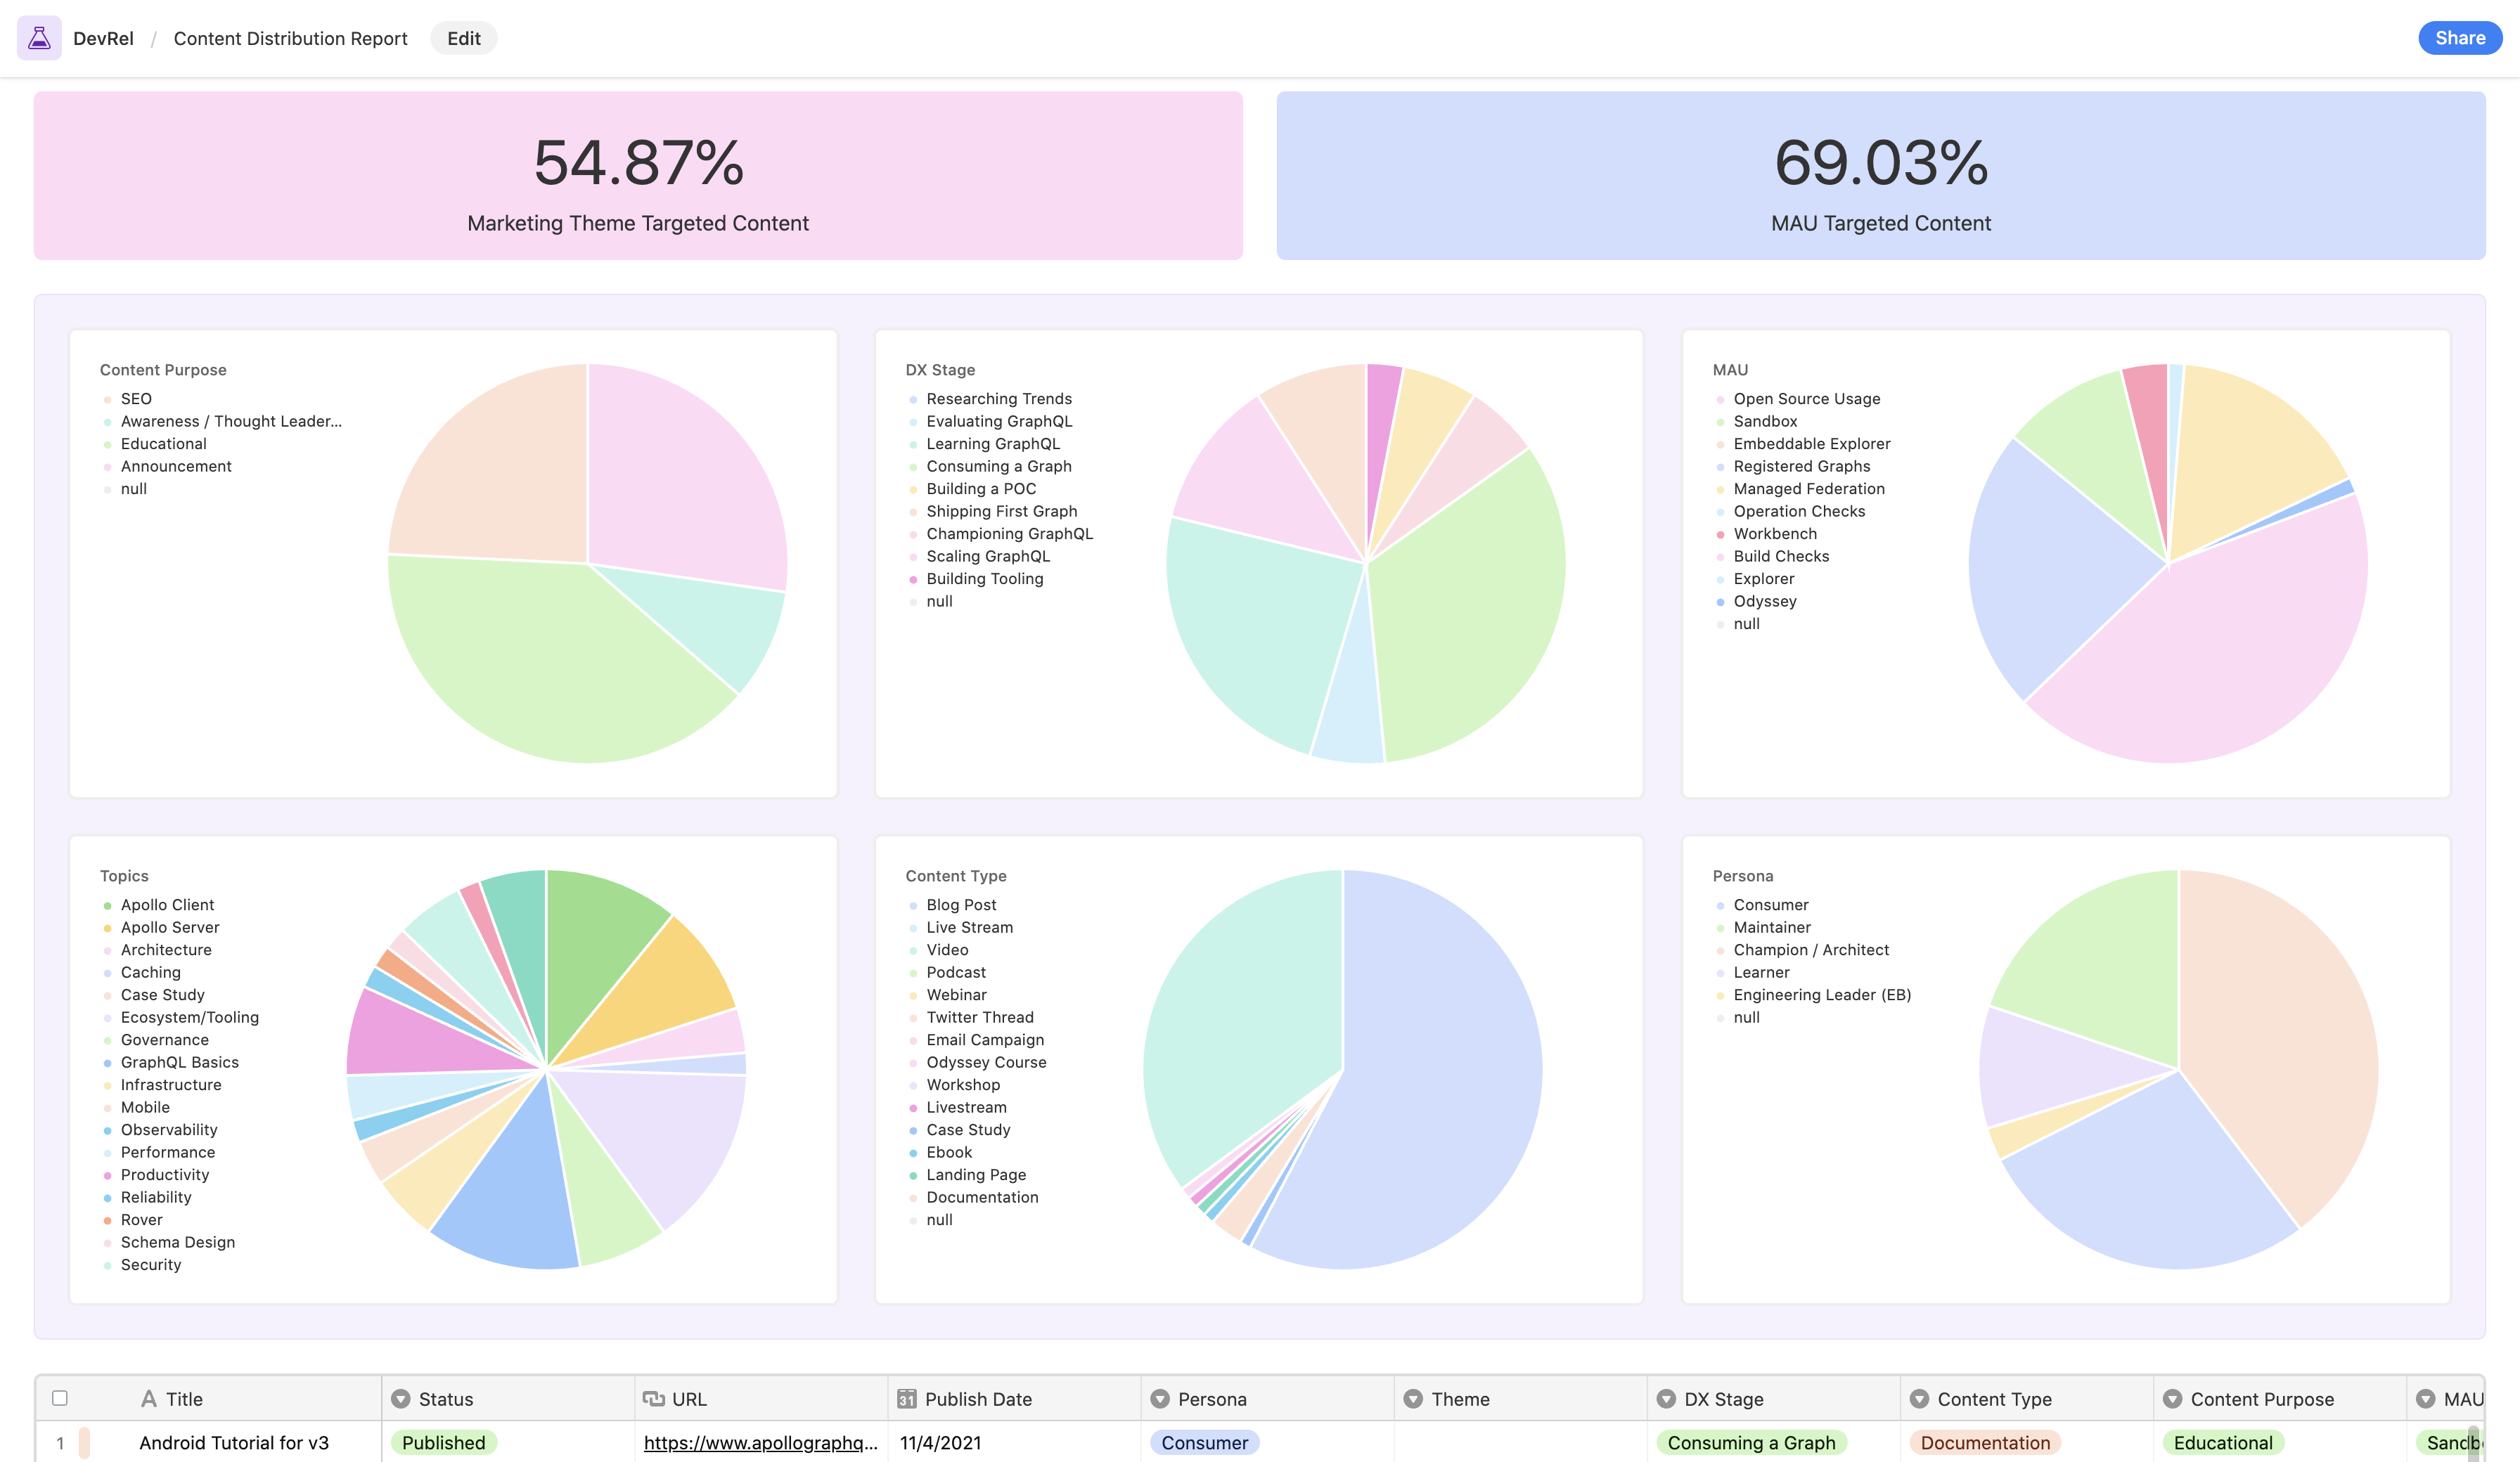Toggle the Apollo Client entry in Topics legend
Viewport: 2520px width, 1462px height.
[167, 905]
